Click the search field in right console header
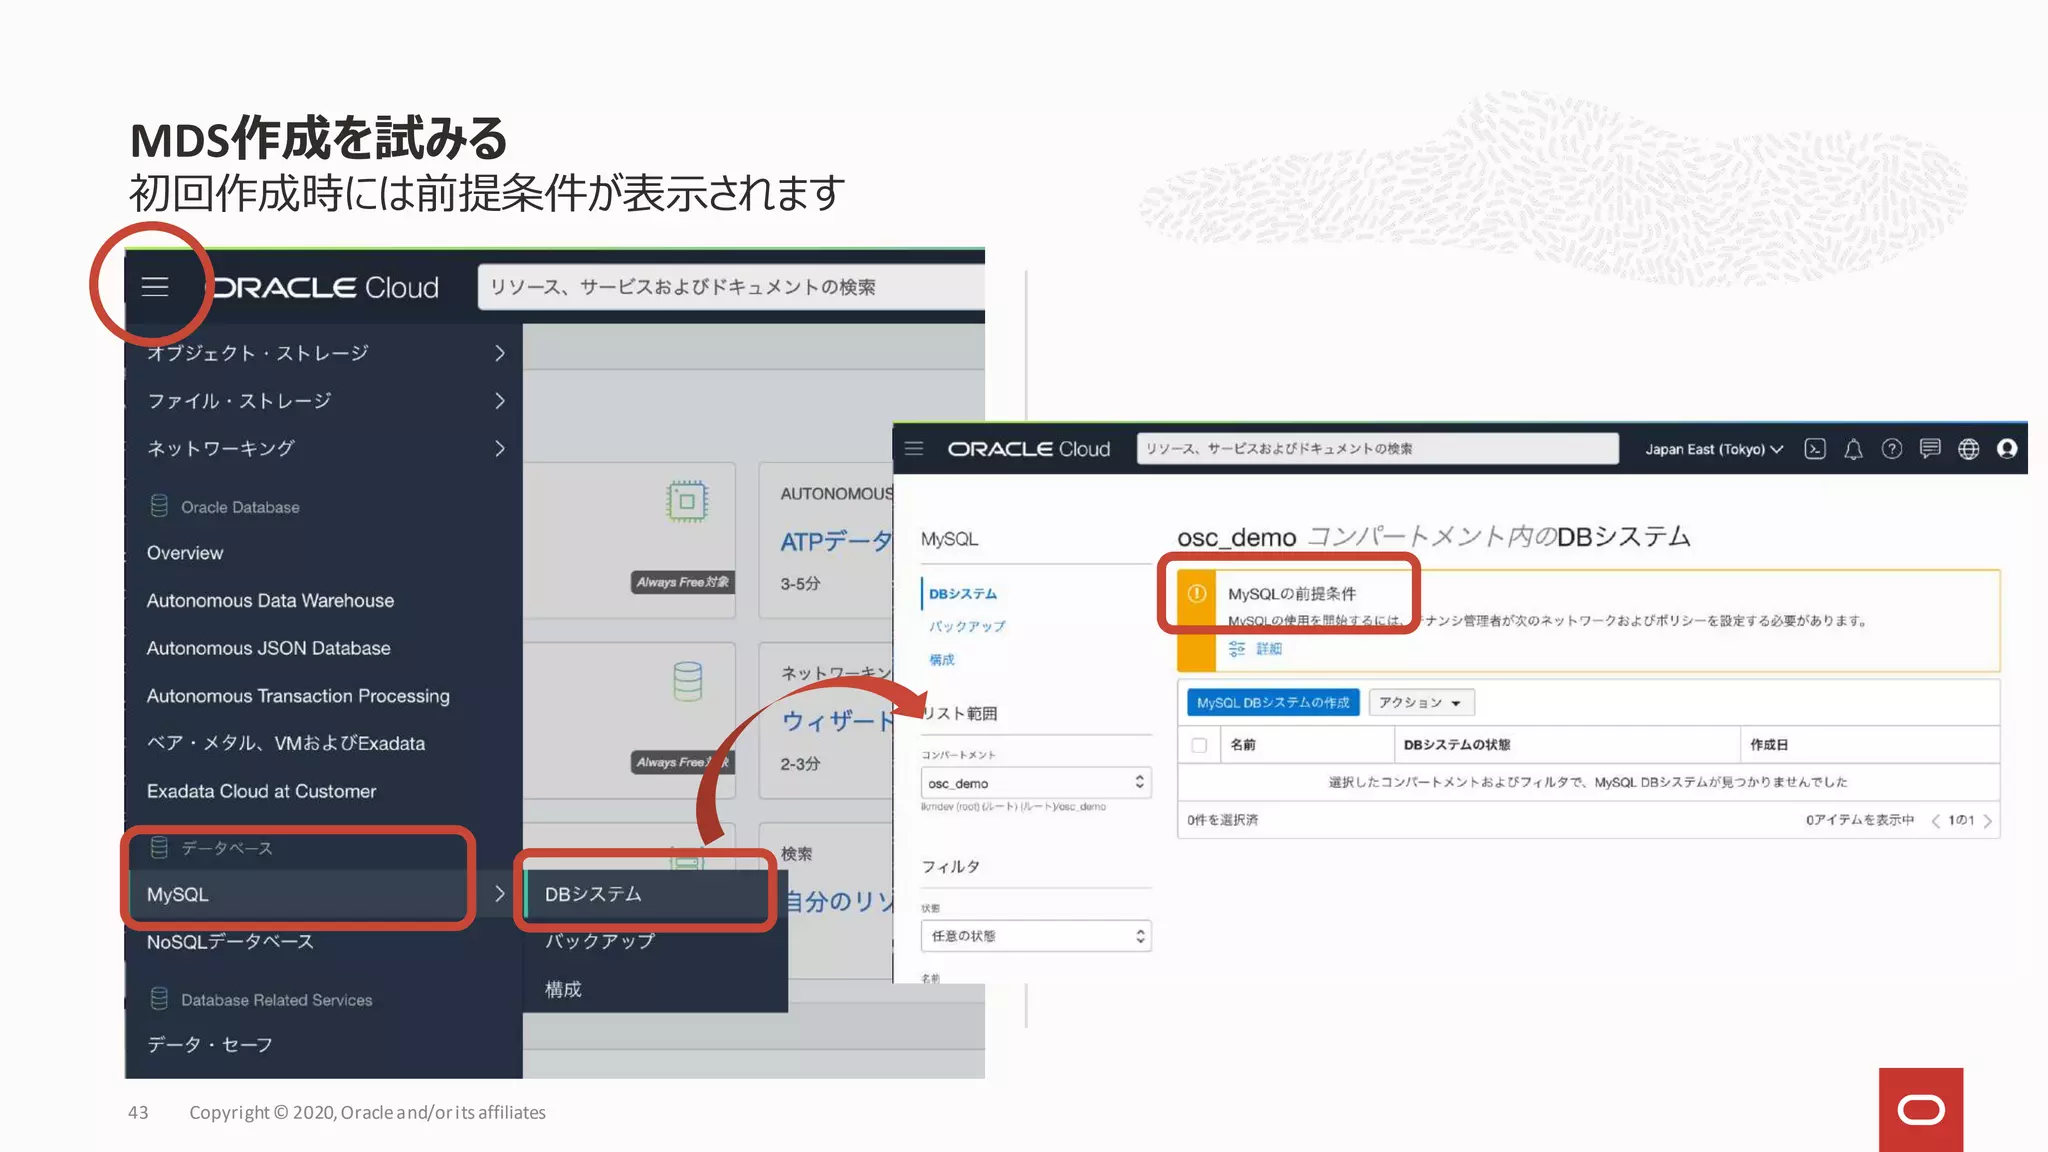2048x1152 pixels. (x=1378, y=449)
